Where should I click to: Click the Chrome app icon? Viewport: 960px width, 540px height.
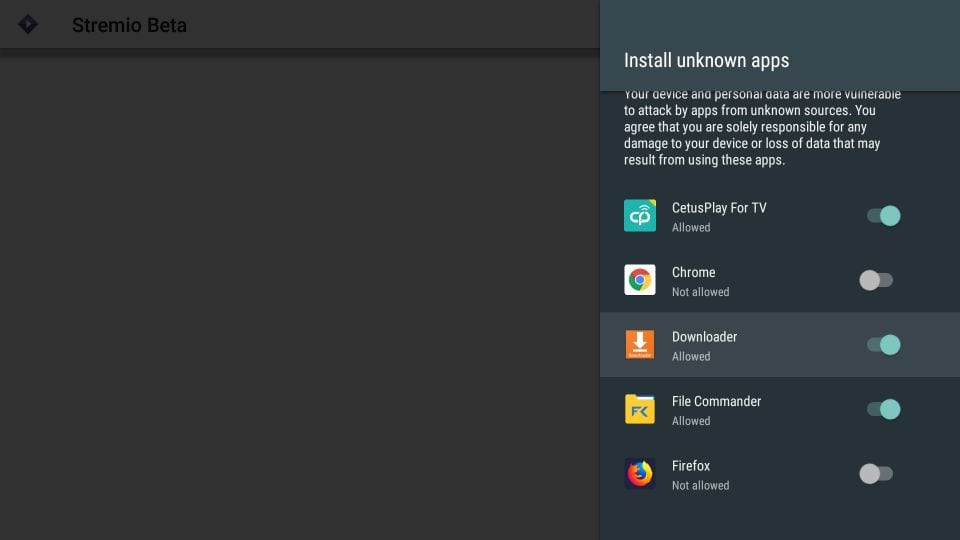point(640,280)
